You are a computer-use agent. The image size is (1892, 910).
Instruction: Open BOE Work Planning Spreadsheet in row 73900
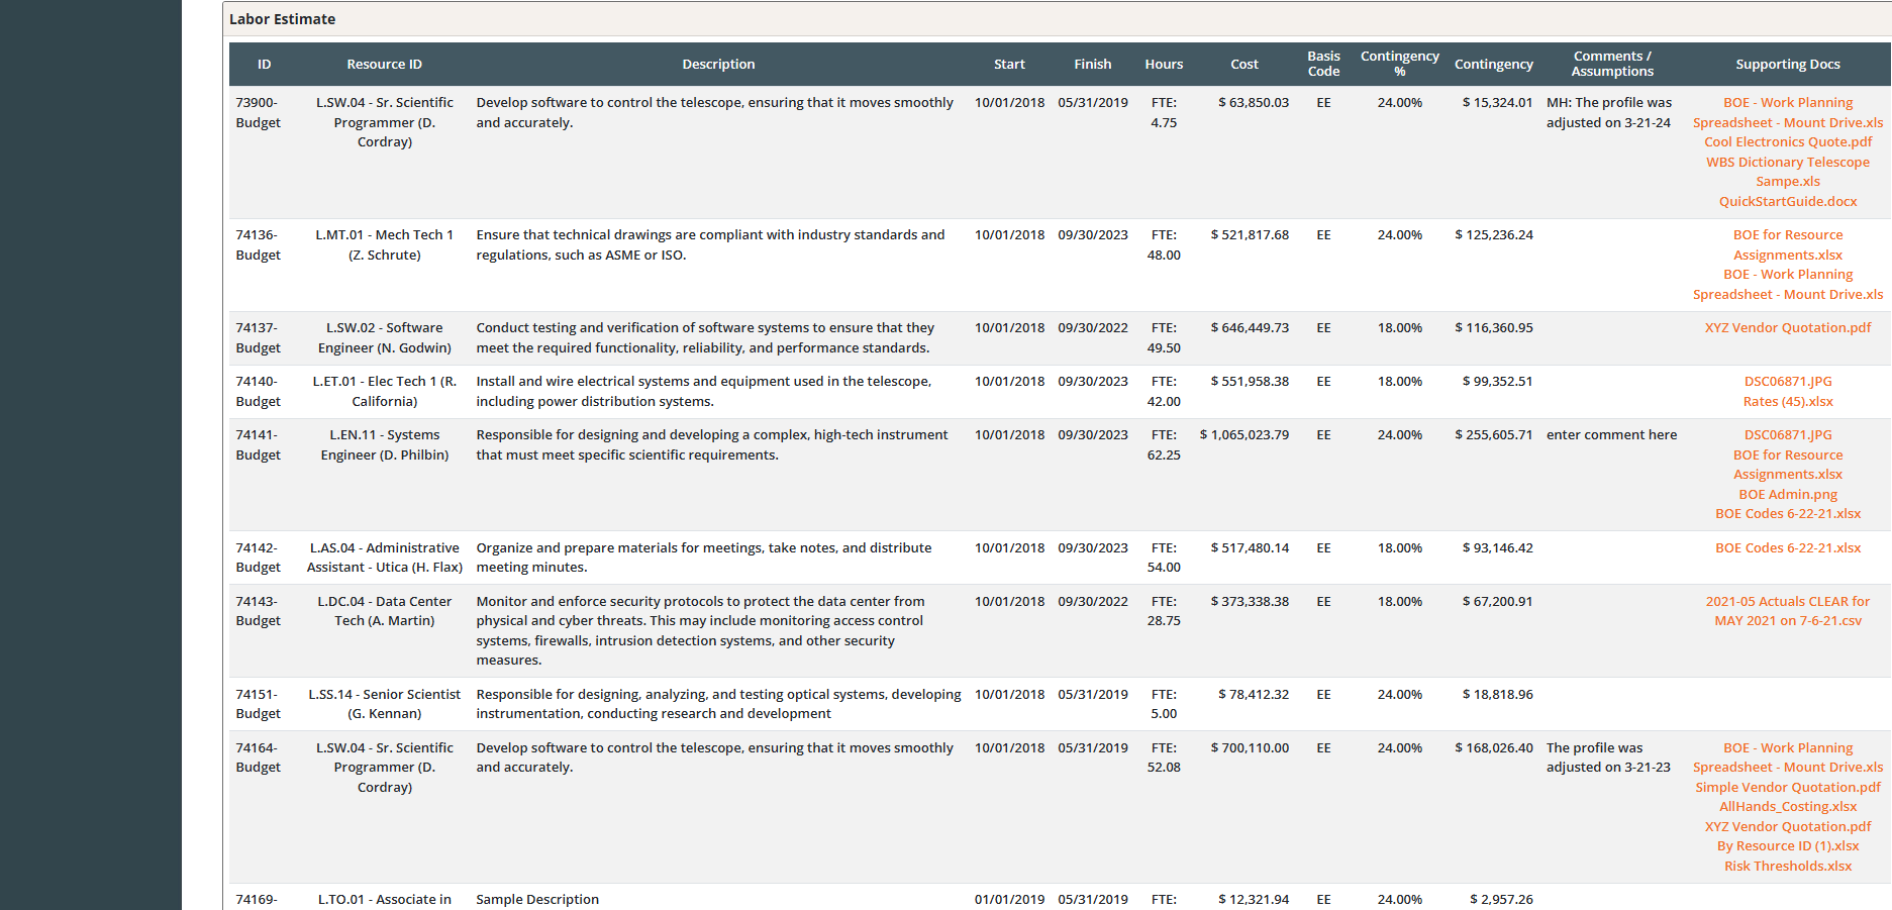1787,112
